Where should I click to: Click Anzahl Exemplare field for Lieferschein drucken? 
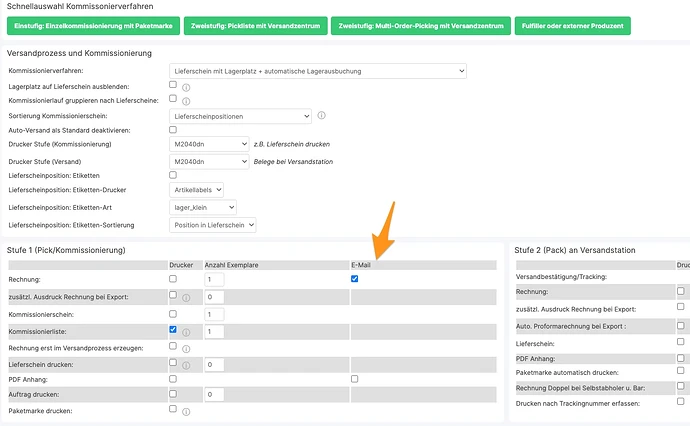click(x=214, y=364)
